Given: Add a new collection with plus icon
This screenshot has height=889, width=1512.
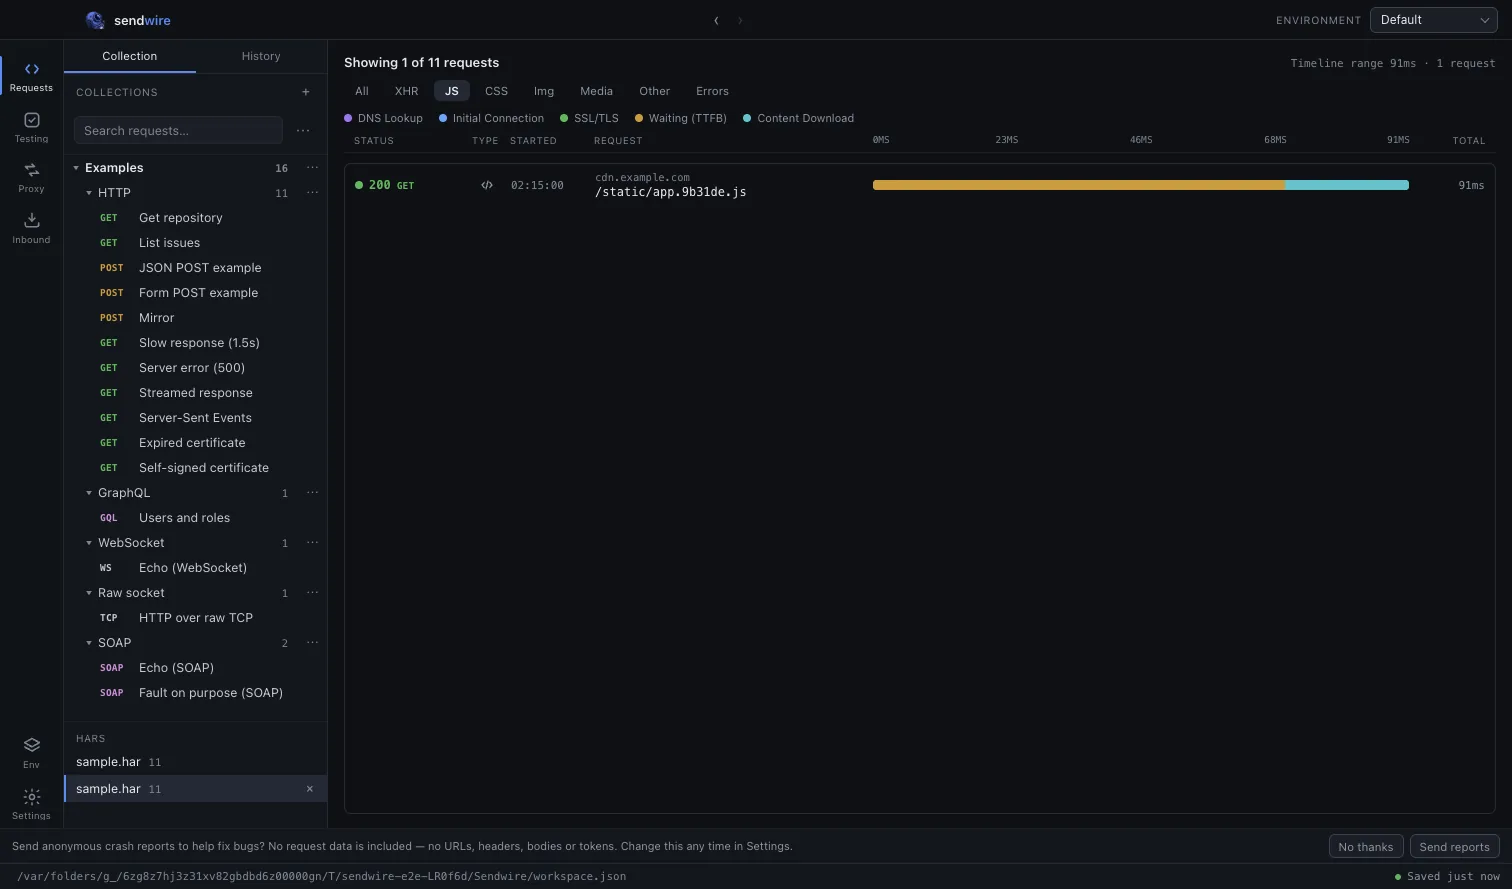Looking at the screenshot, I should (306, 92).
